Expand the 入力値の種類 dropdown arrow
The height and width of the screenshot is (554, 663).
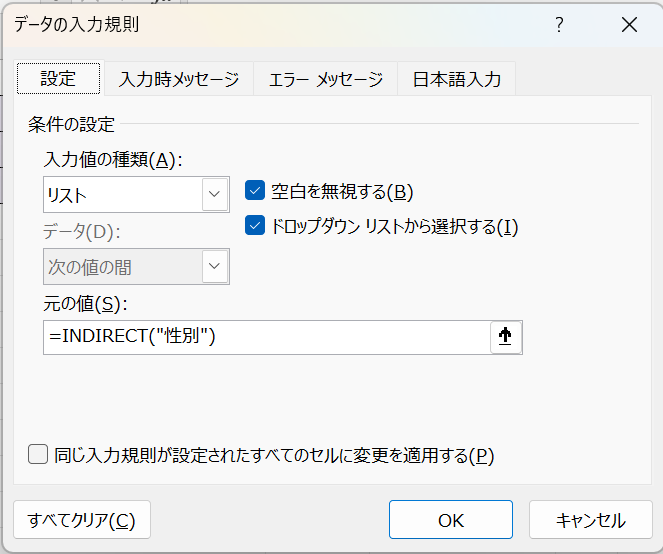[x=215, y=194]
